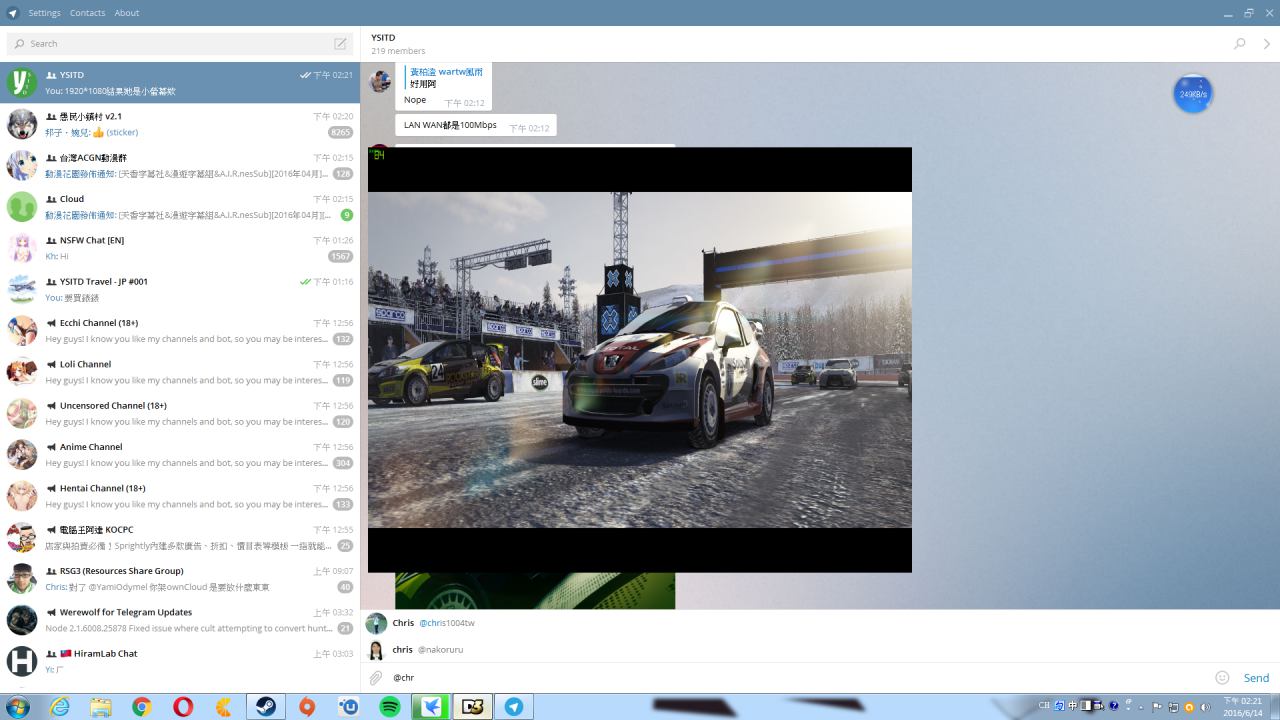Click the message input box containing @chr
This screenshot has width=1280, height=720.
click(x=790, y=678)
